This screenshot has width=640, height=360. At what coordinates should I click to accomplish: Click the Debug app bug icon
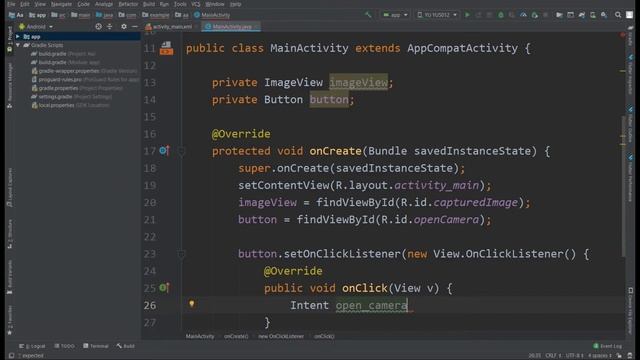[x=501, y=15]
